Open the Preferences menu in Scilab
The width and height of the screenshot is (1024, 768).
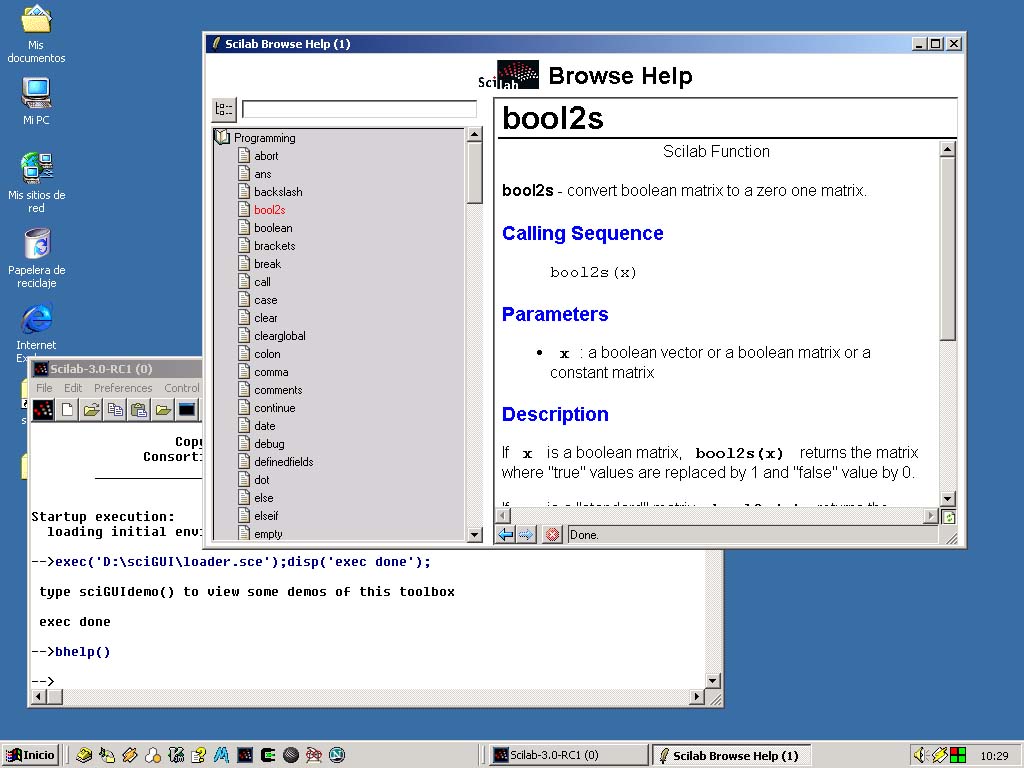(x=123, y=388)
